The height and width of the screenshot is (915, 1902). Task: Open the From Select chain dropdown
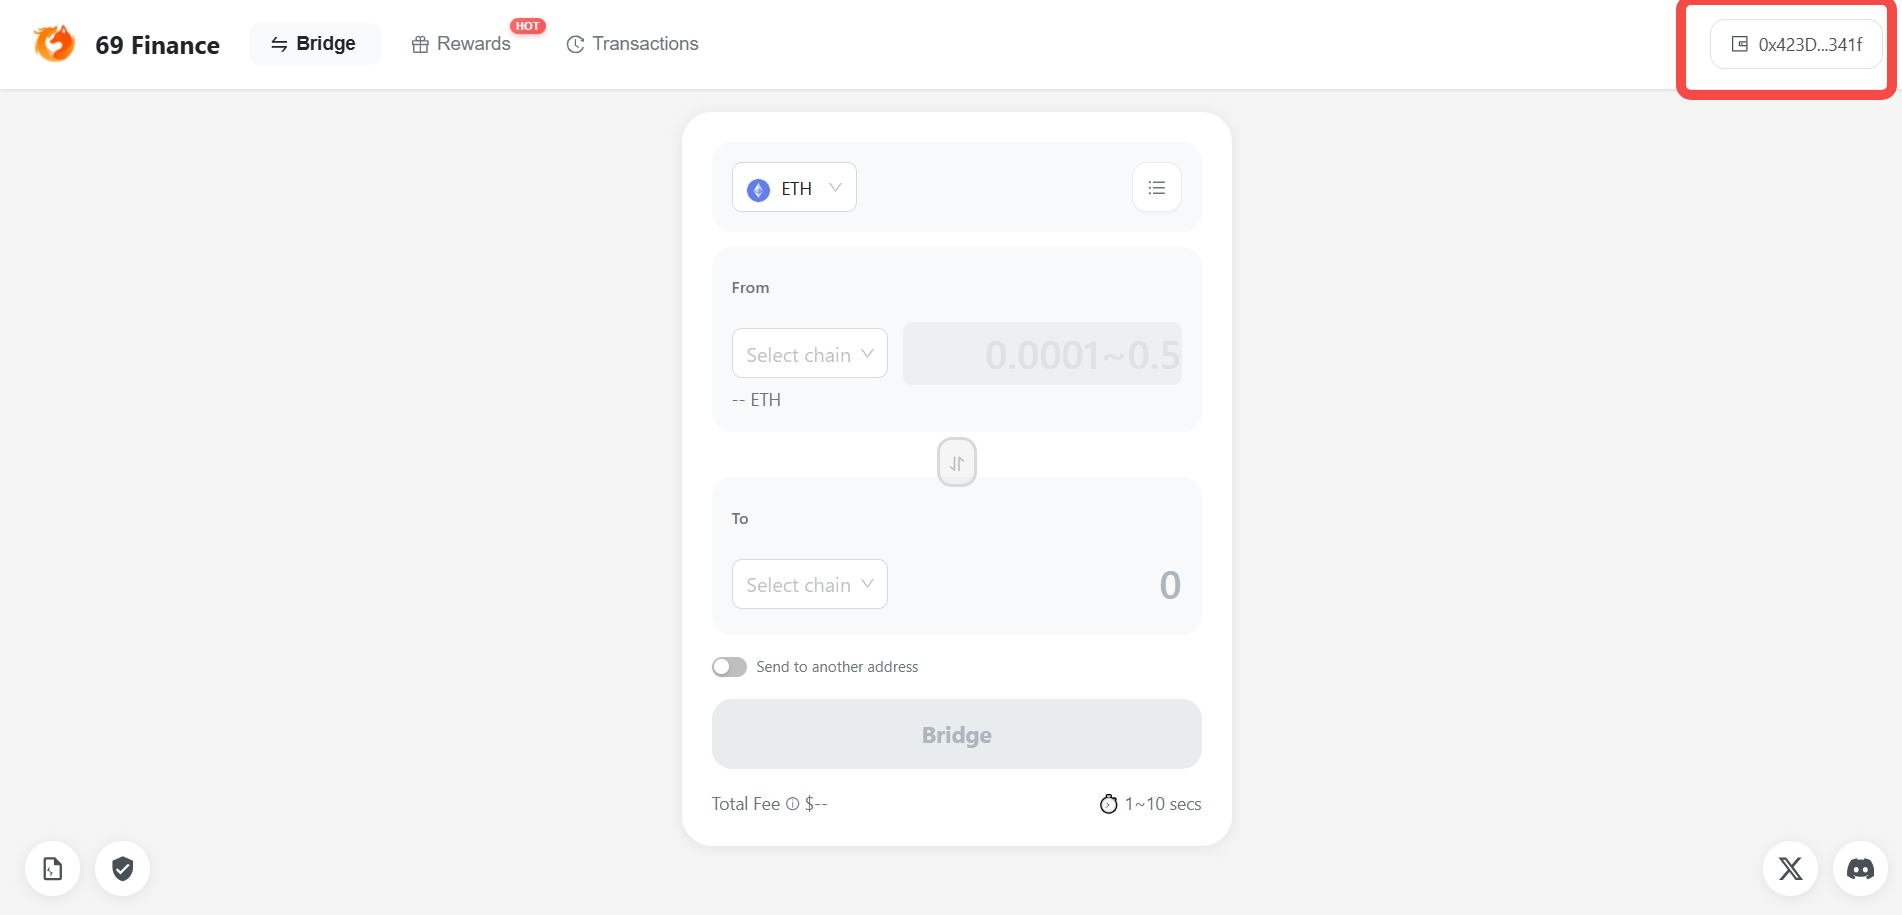coord(809,354)
